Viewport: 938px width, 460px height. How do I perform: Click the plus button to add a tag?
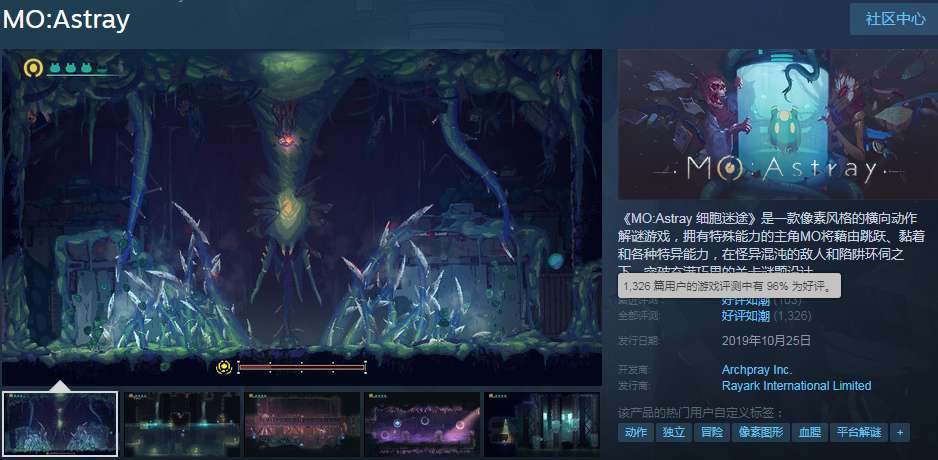click(x=900, y=432)
